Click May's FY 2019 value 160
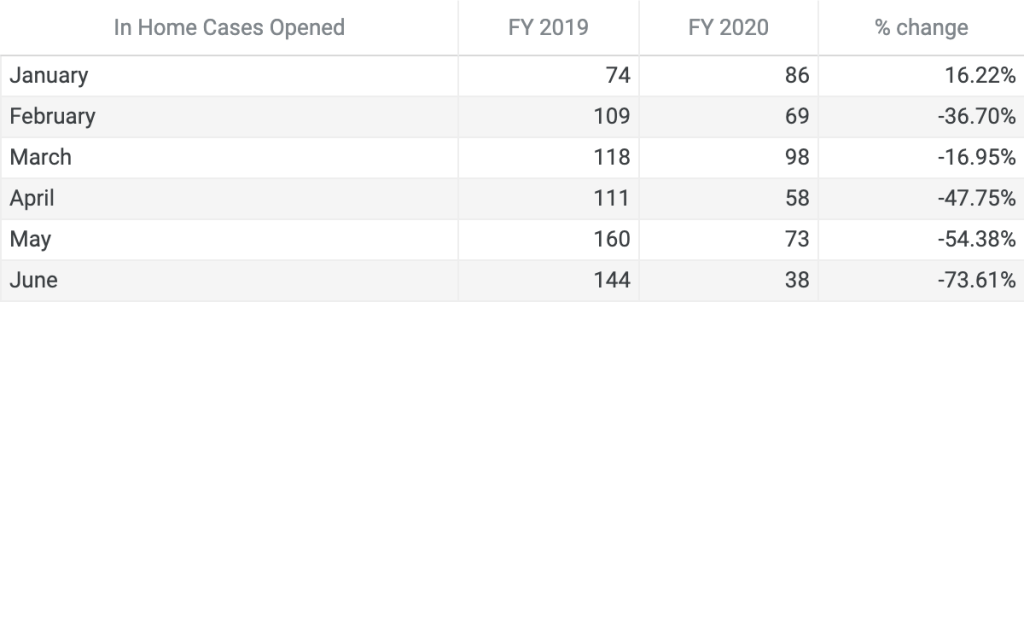This screenshot has width=1024, height=633. pos(612,240)
